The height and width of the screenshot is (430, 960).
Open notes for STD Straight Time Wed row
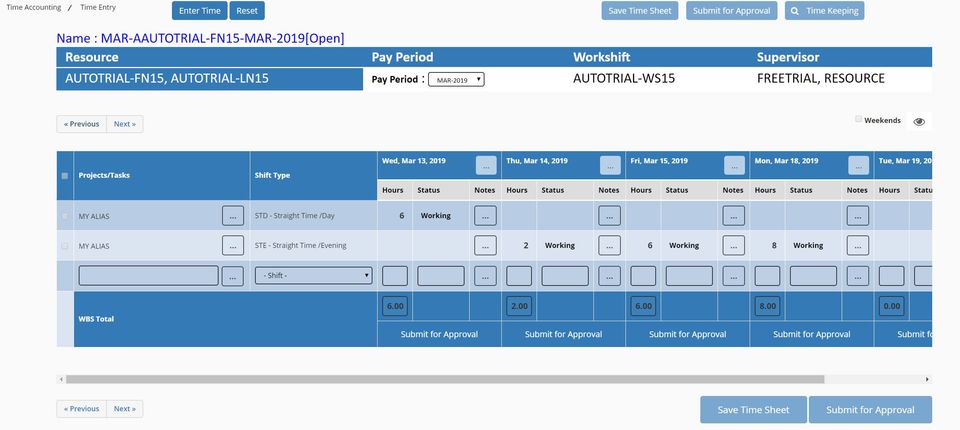(x=485, y=216)
